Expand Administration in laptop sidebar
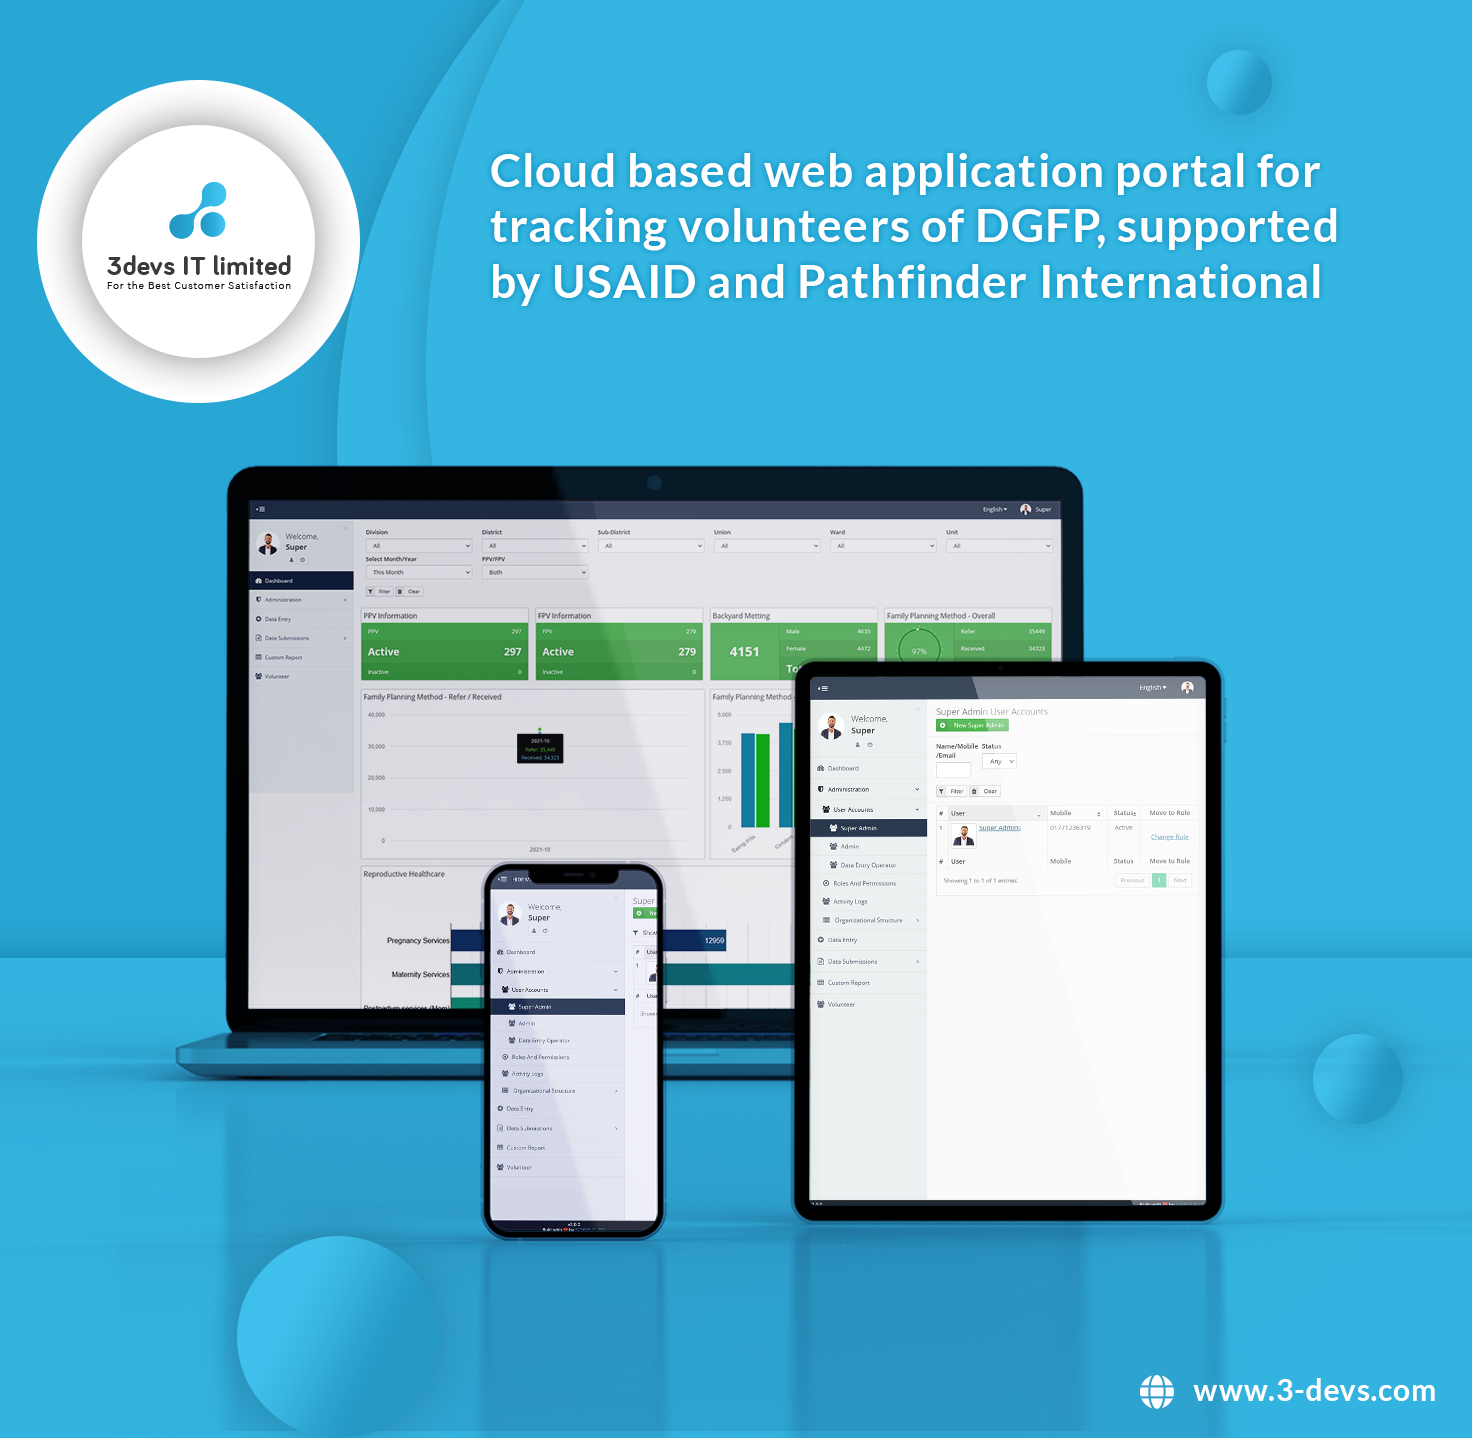This screenshot has width=1472, height=1438. point(301,599)
